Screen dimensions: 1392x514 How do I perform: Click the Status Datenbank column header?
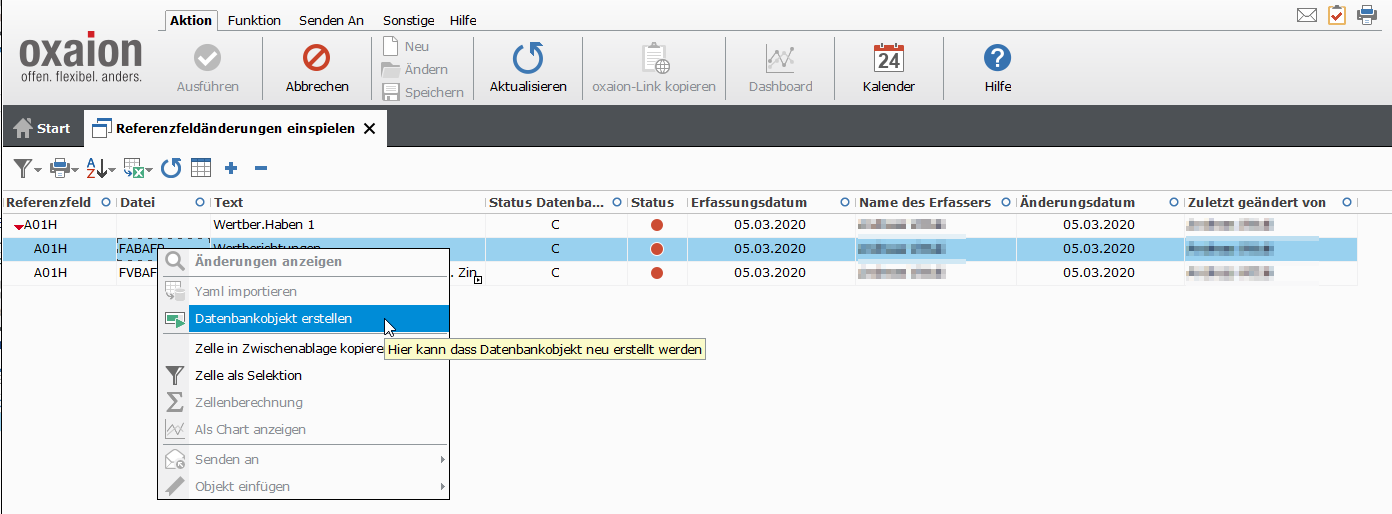[547, 202]
